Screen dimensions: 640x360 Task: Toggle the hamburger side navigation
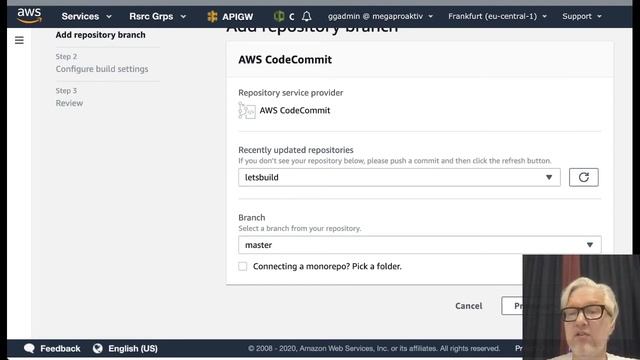point(19,40)
